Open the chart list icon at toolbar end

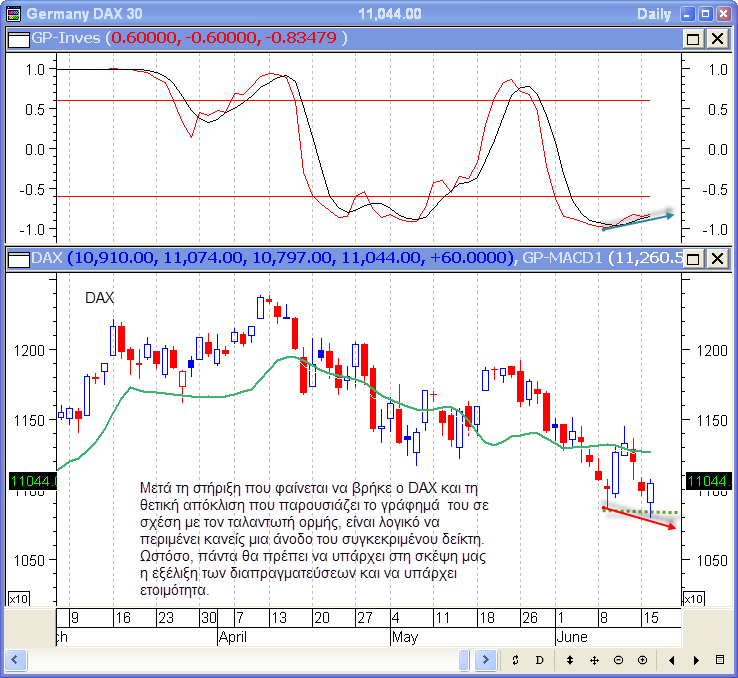coord(720,660)
